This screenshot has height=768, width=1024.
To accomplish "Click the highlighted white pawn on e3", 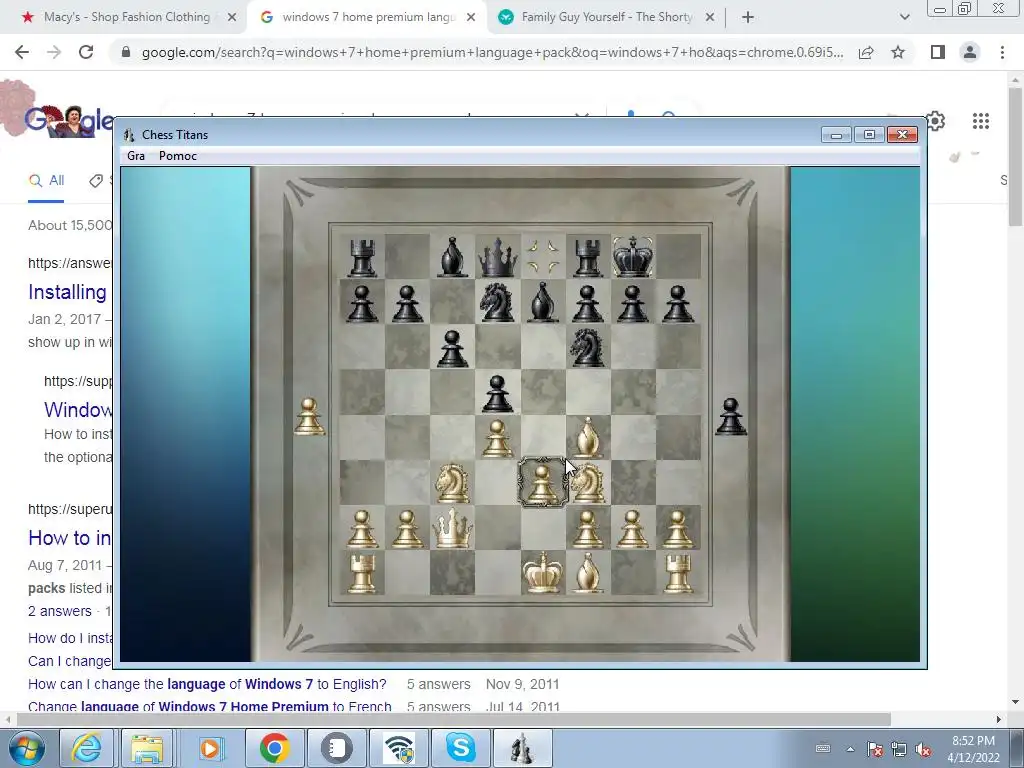I will [x=542, y=483].
